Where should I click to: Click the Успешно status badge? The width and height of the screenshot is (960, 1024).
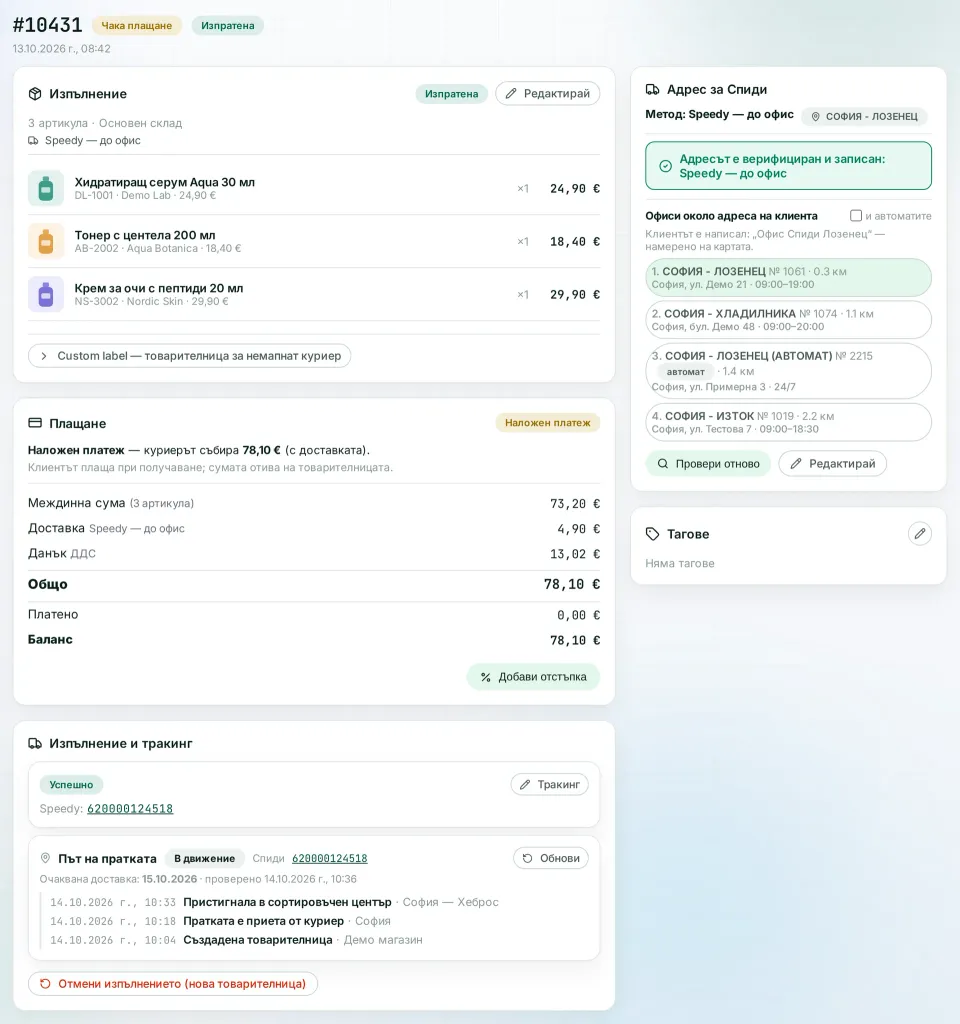(71, 784)
